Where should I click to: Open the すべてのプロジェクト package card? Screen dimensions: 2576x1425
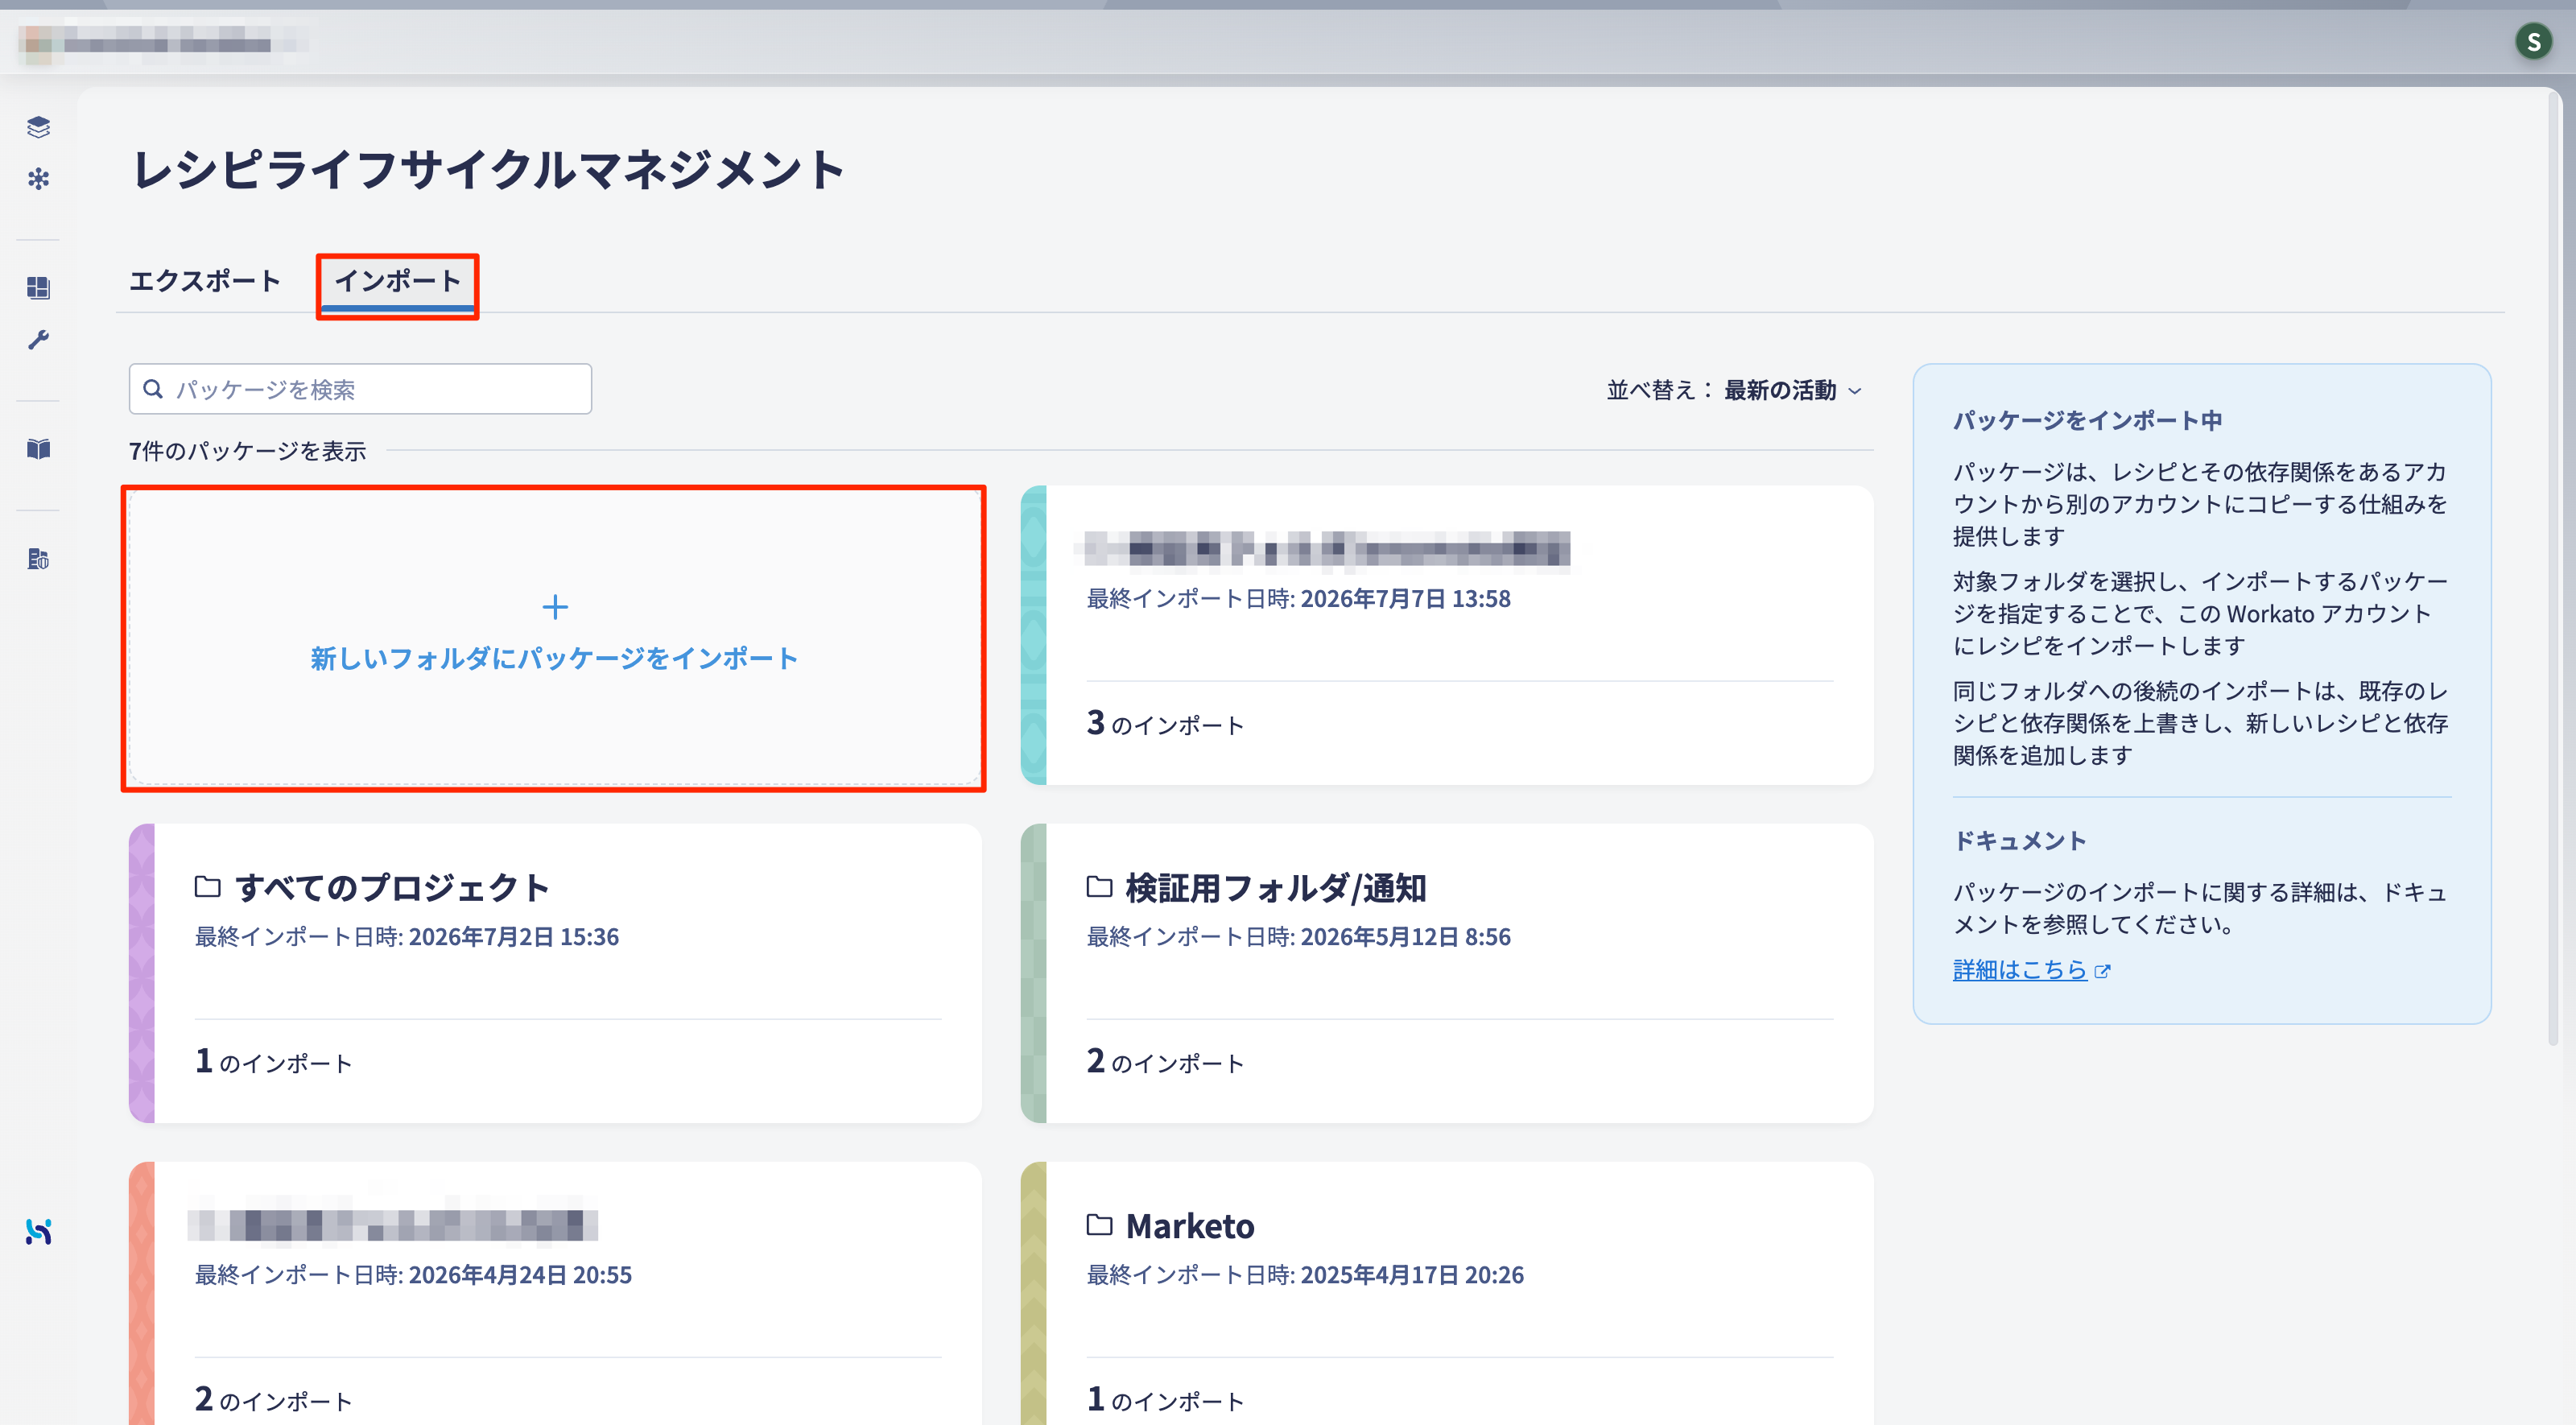tap(555, 973)
